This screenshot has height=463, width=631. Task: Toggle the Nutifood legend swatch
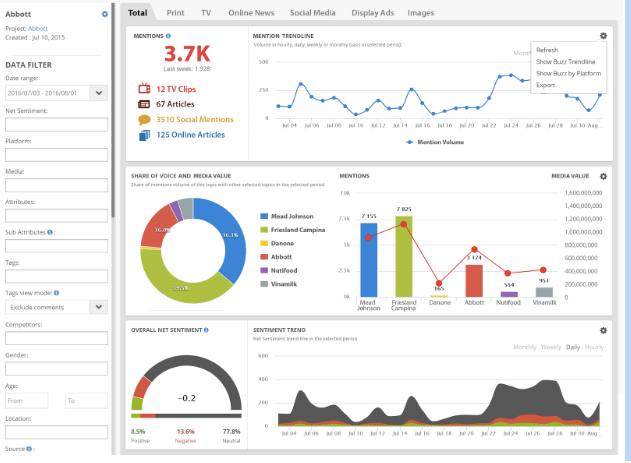264,270
